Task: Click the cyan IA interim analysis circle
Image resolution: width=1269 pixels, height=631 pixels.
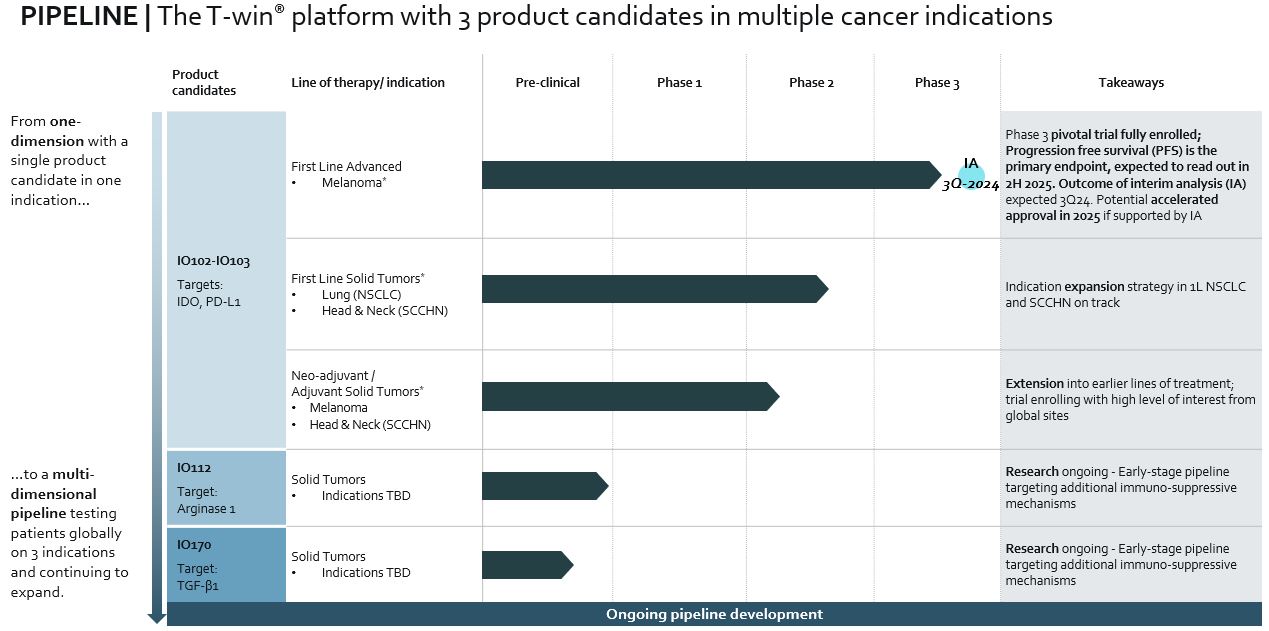Action: tap(971, 176)
